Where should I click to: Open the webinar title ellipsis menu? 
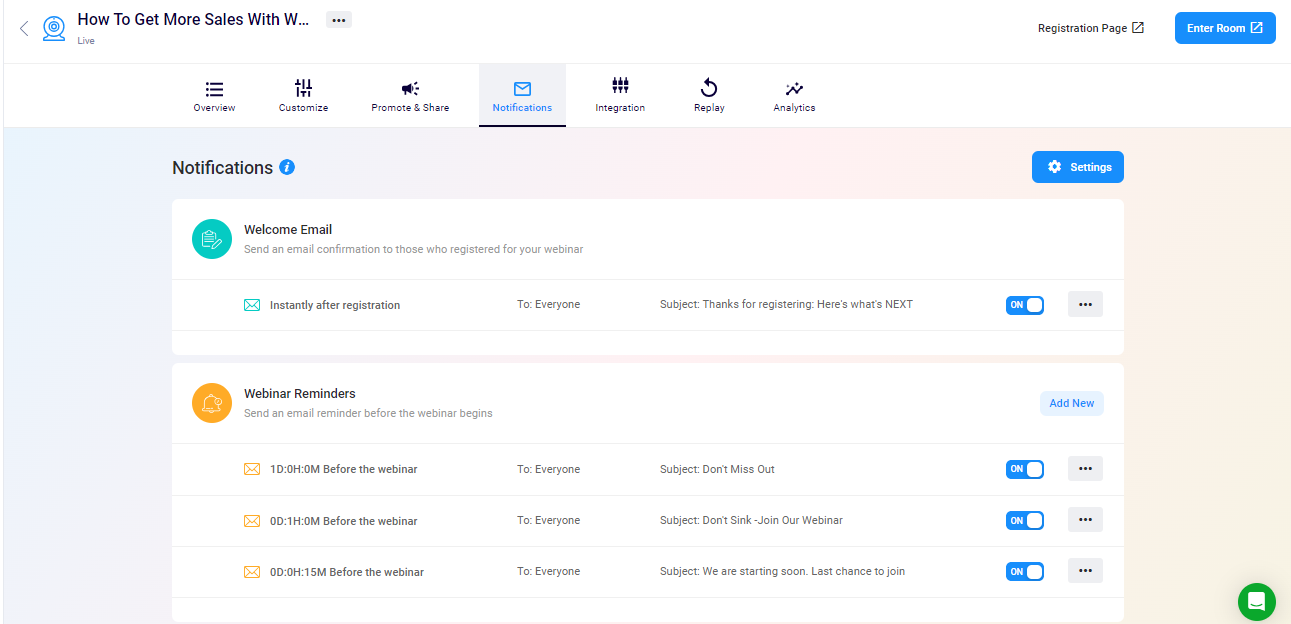pos(338,19)
